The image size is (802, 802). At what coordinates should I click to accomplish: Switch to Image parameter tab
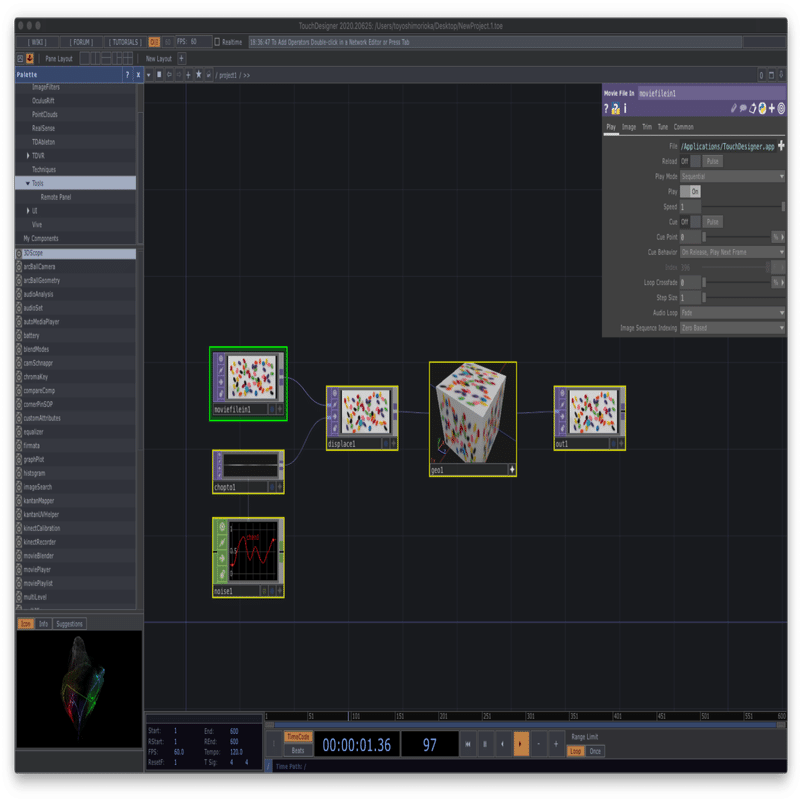[629, 127]
